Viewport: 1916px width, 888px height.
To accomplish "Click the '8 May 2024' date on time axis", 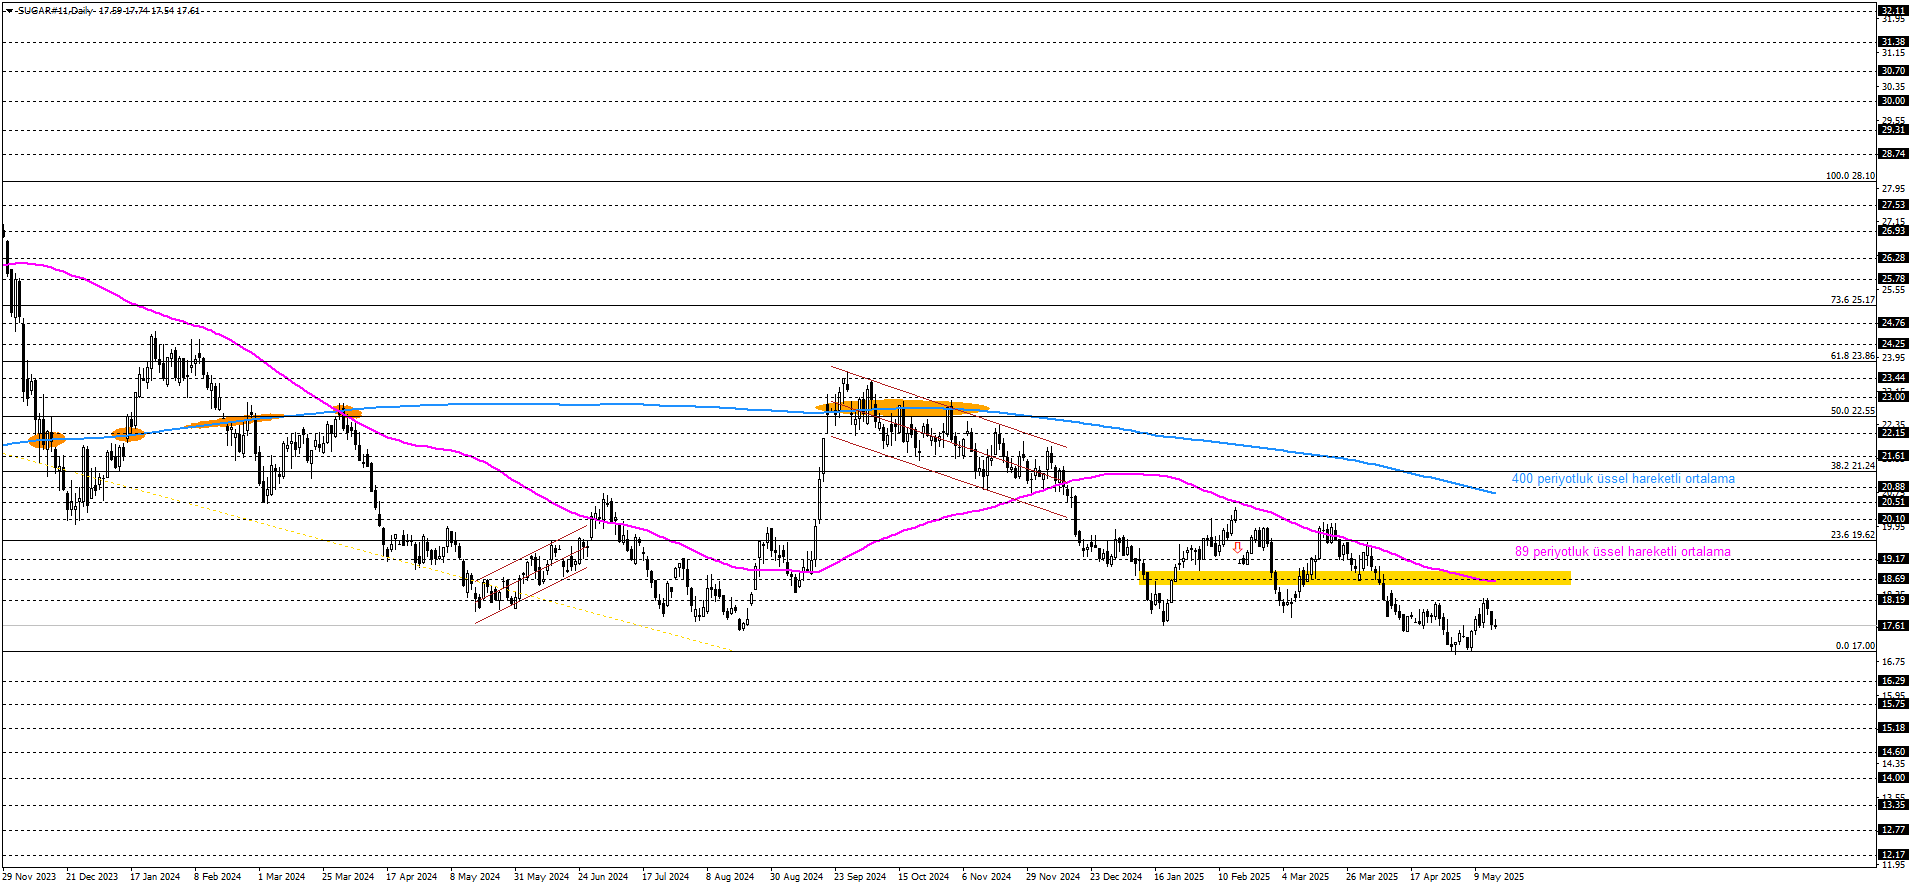I will point(475,877).
